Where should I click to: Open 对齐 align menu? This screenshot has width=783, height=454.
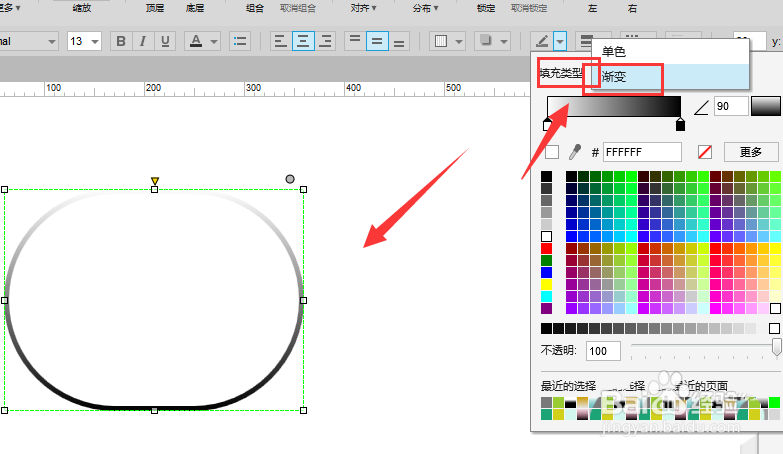click(x=363, y=8)
